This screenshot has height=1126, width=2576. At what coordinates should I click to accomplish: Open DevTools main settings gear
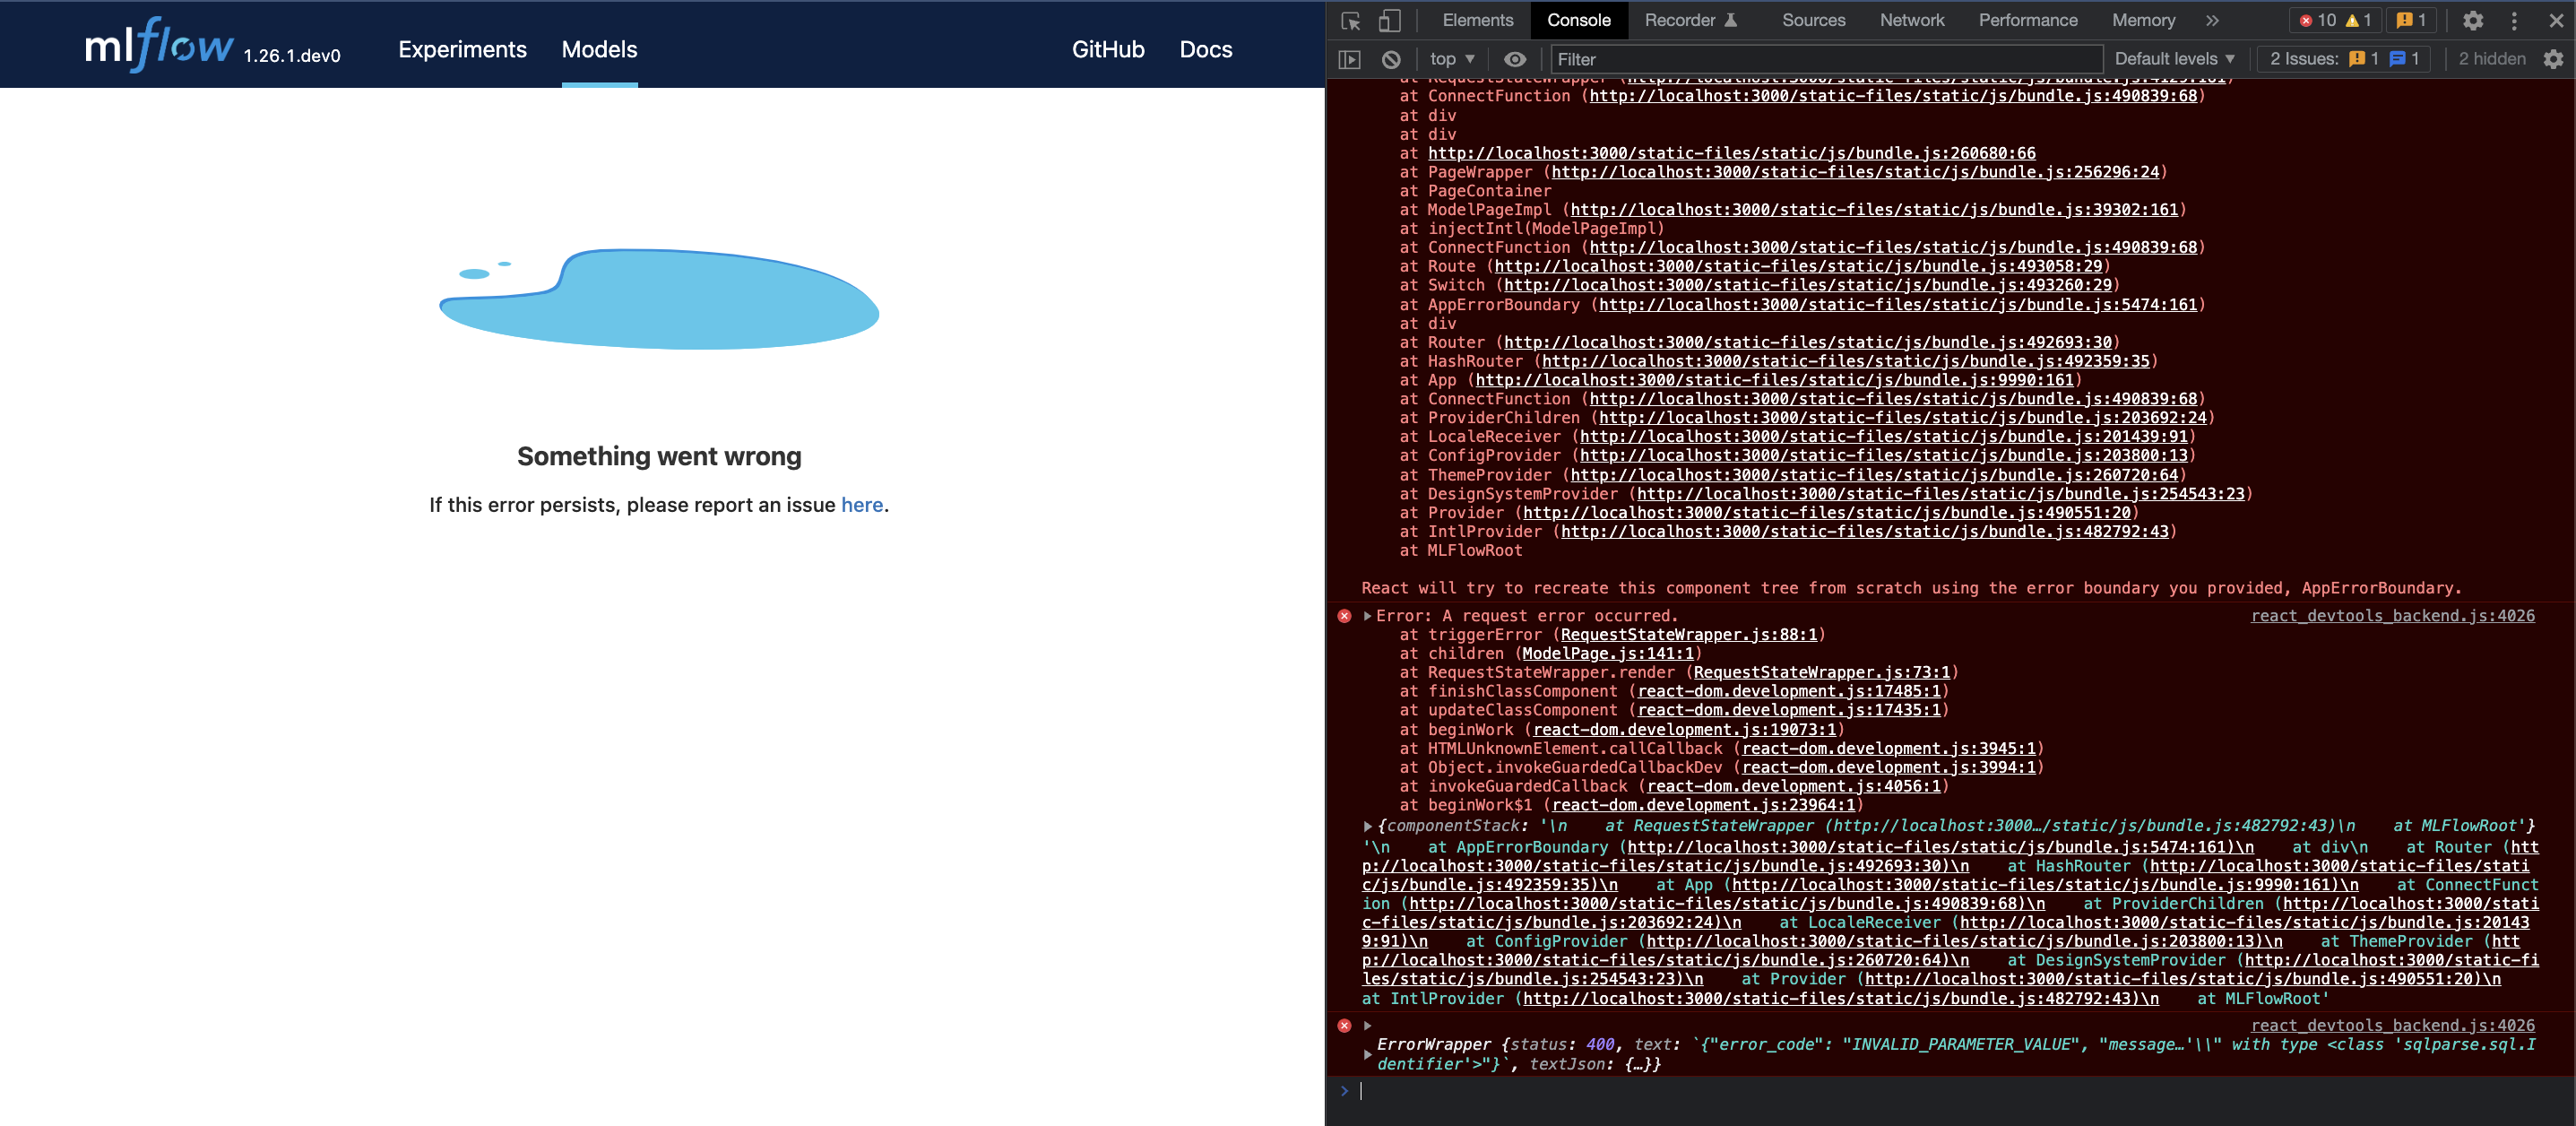pos(2472,20)
